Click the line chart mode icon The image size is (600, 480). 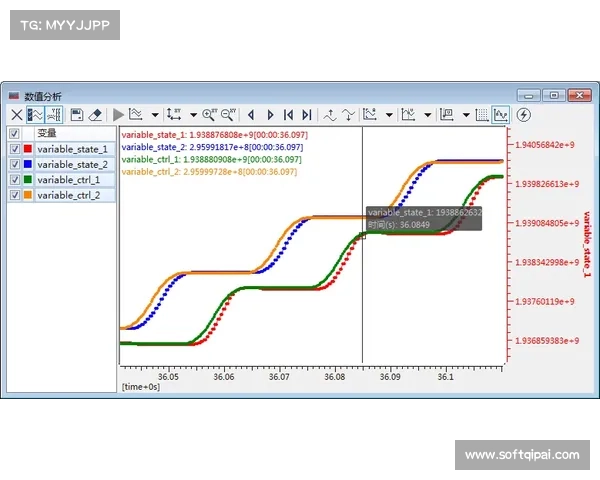pos(136,114)
